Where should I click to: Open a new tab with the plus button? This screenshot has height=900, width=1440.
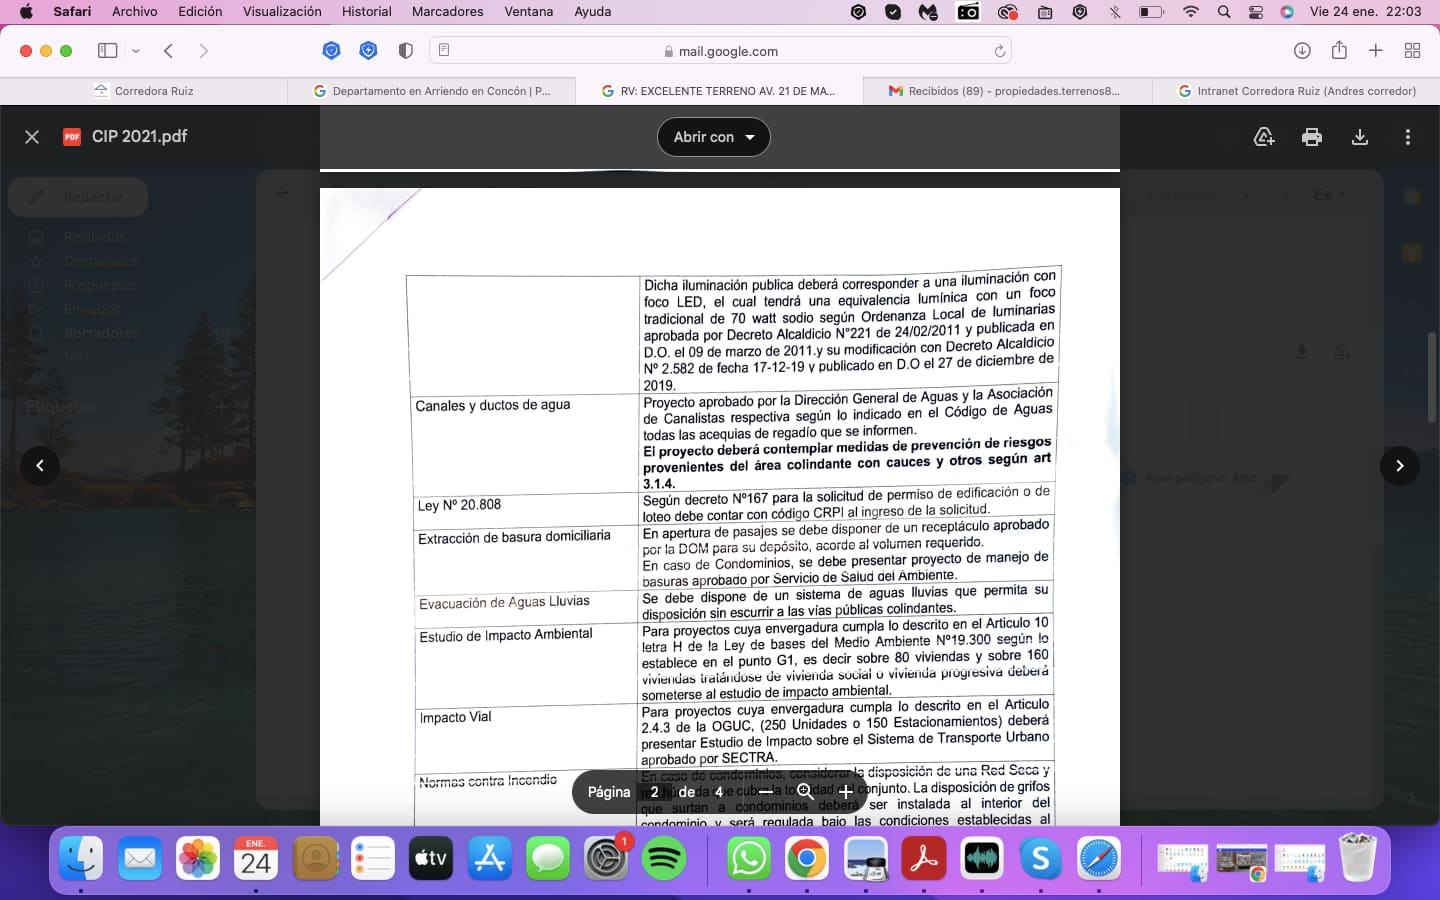(x=1376, y=51)
